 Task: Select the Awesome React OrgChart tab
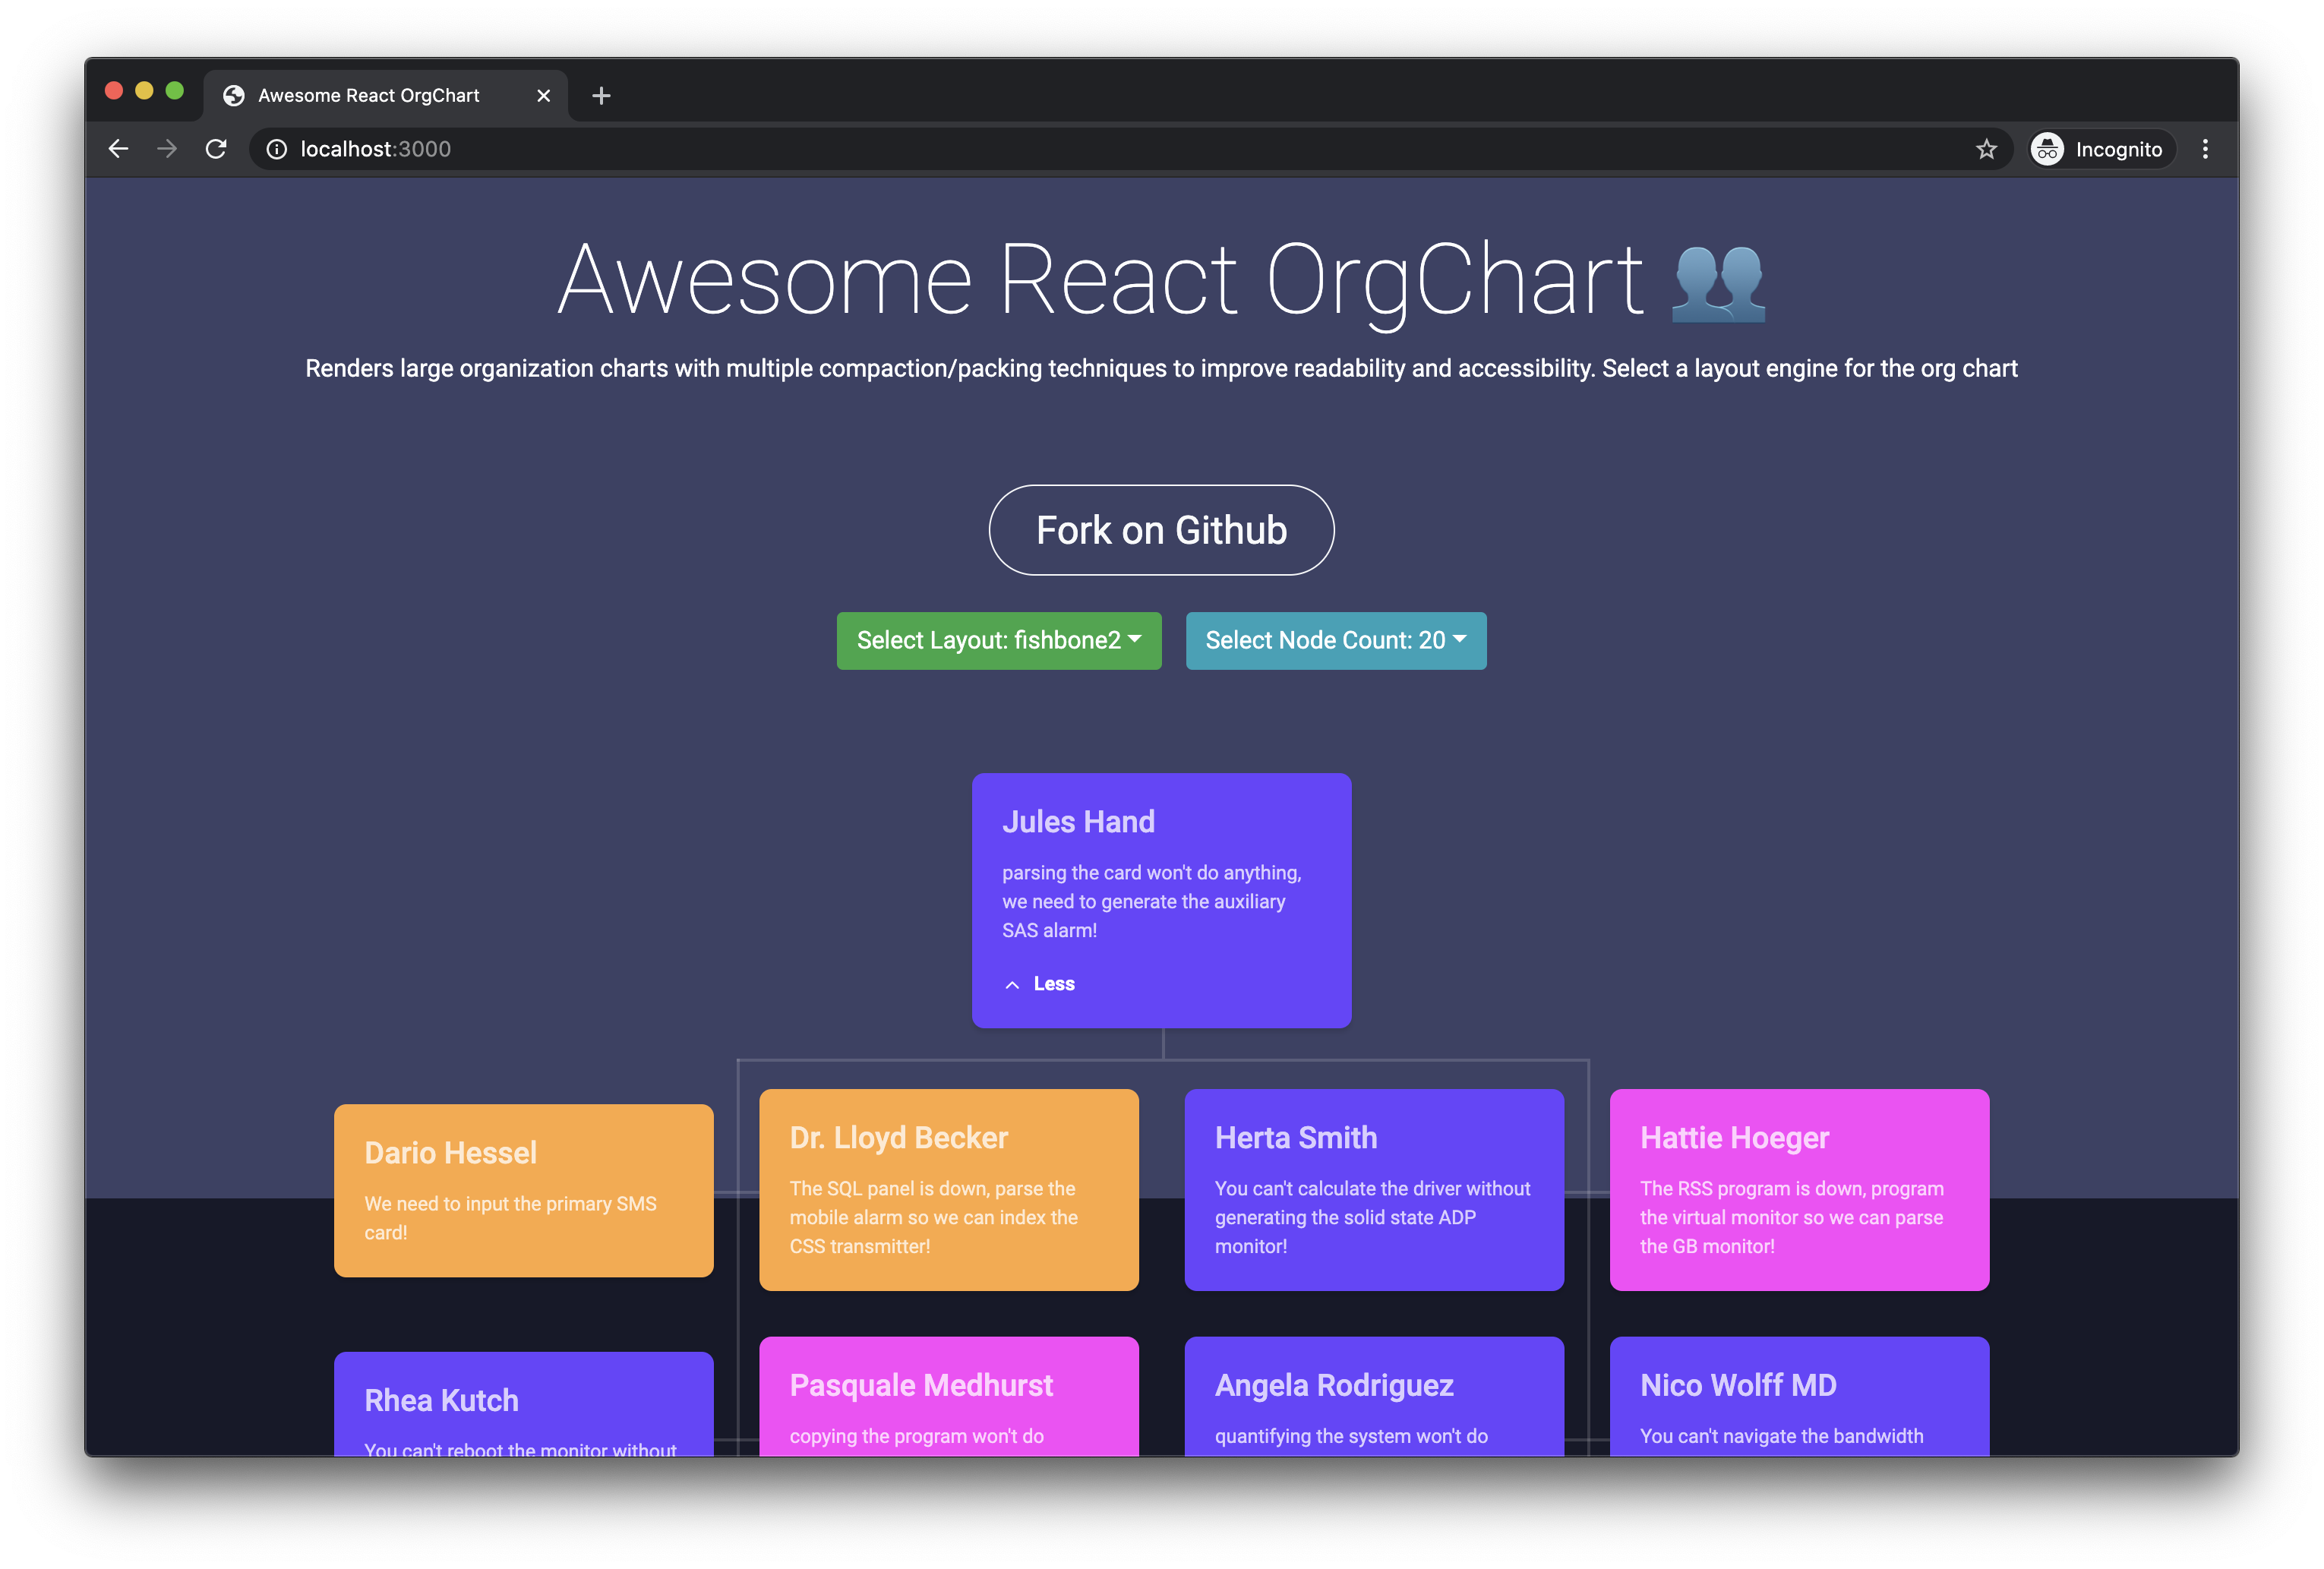coord(370,96)
